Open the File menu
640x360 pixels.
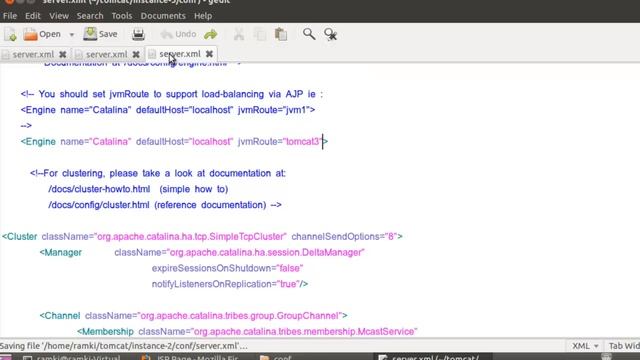(10, 16)
